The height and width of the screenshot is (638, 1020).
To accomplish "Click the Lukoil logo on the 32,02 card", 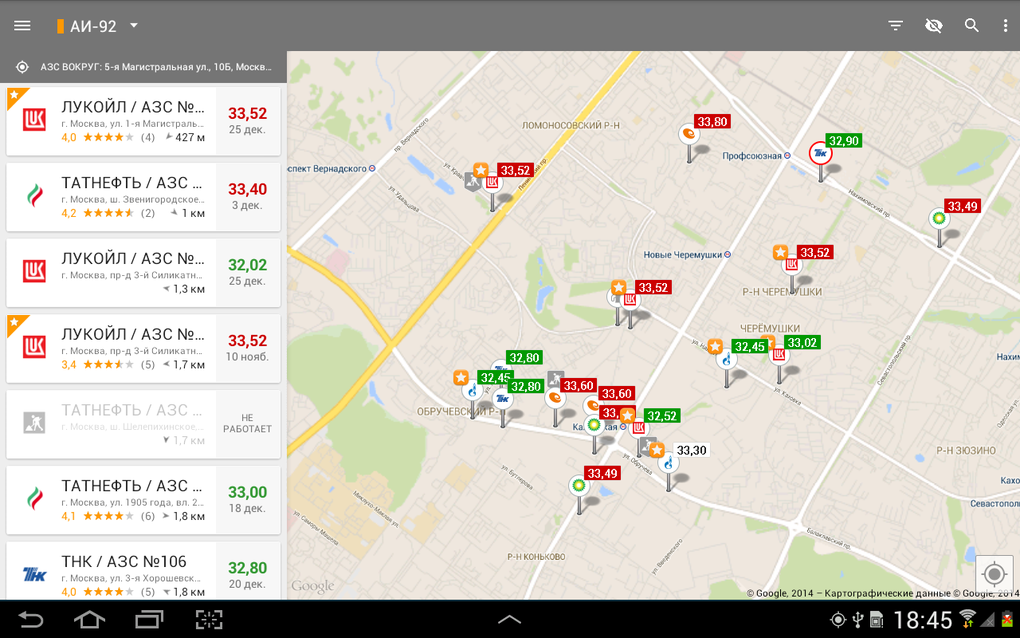I will coord(34,271).
